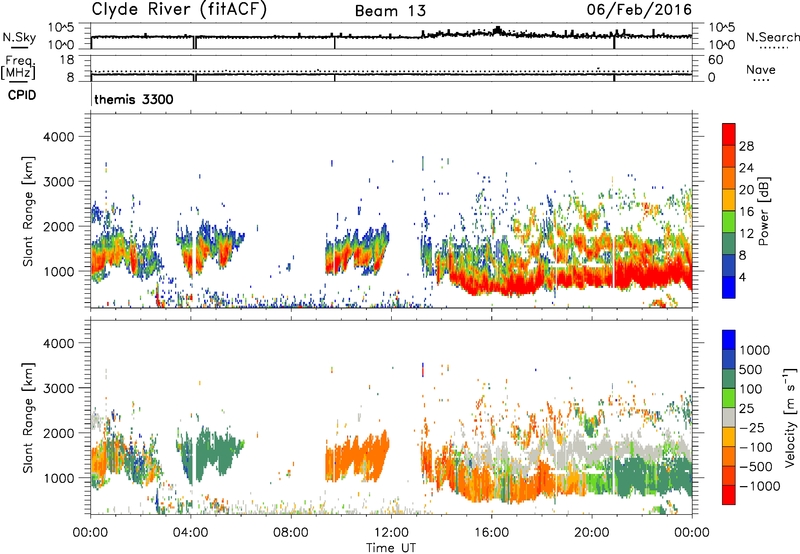
Task: Click the blue bottom segment of Power colorbar
Action: pos(729,287)
